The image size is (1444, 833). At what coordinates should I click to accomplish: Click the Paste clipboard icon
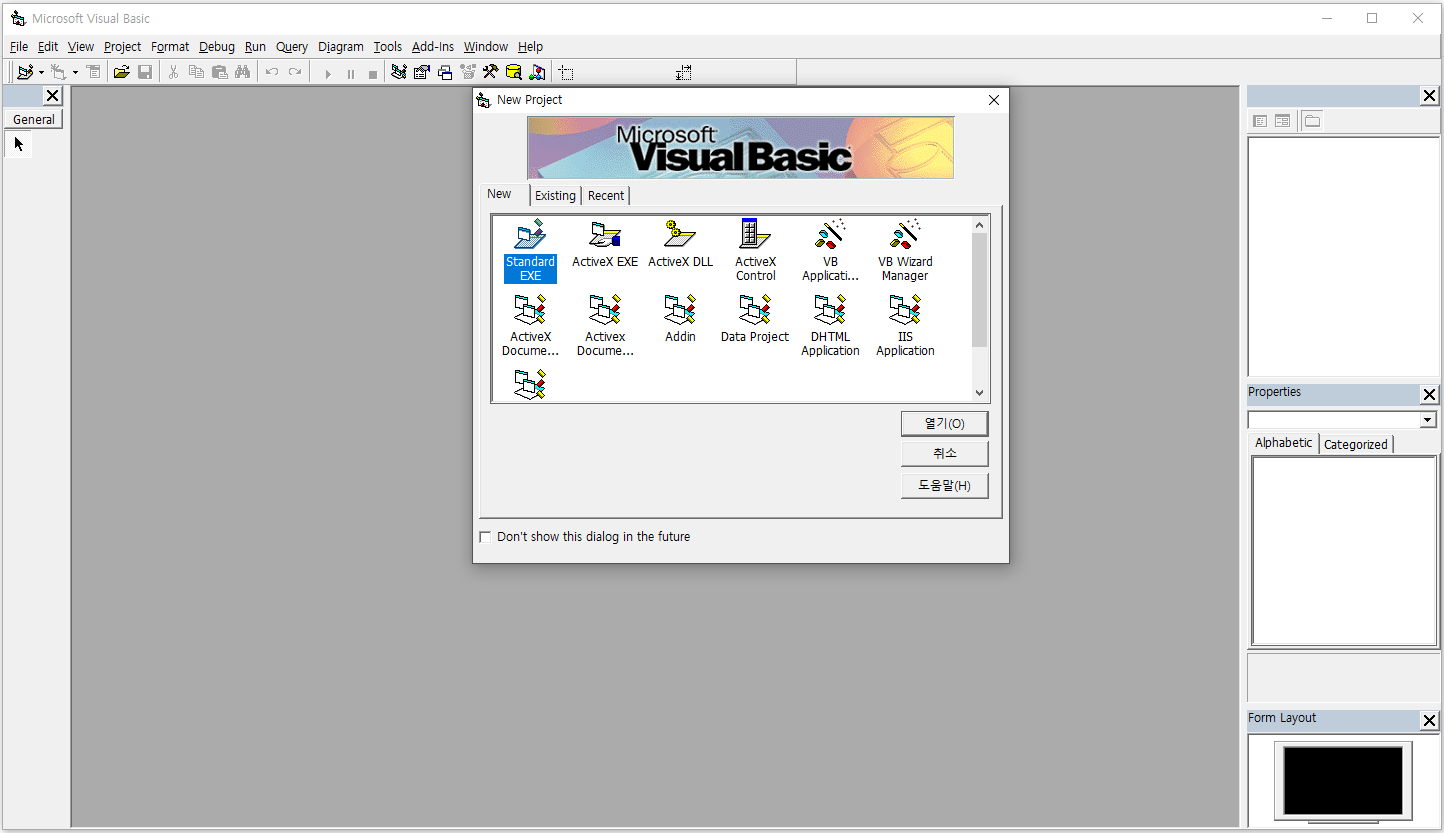pyautogui.click(x=219, y=72)
